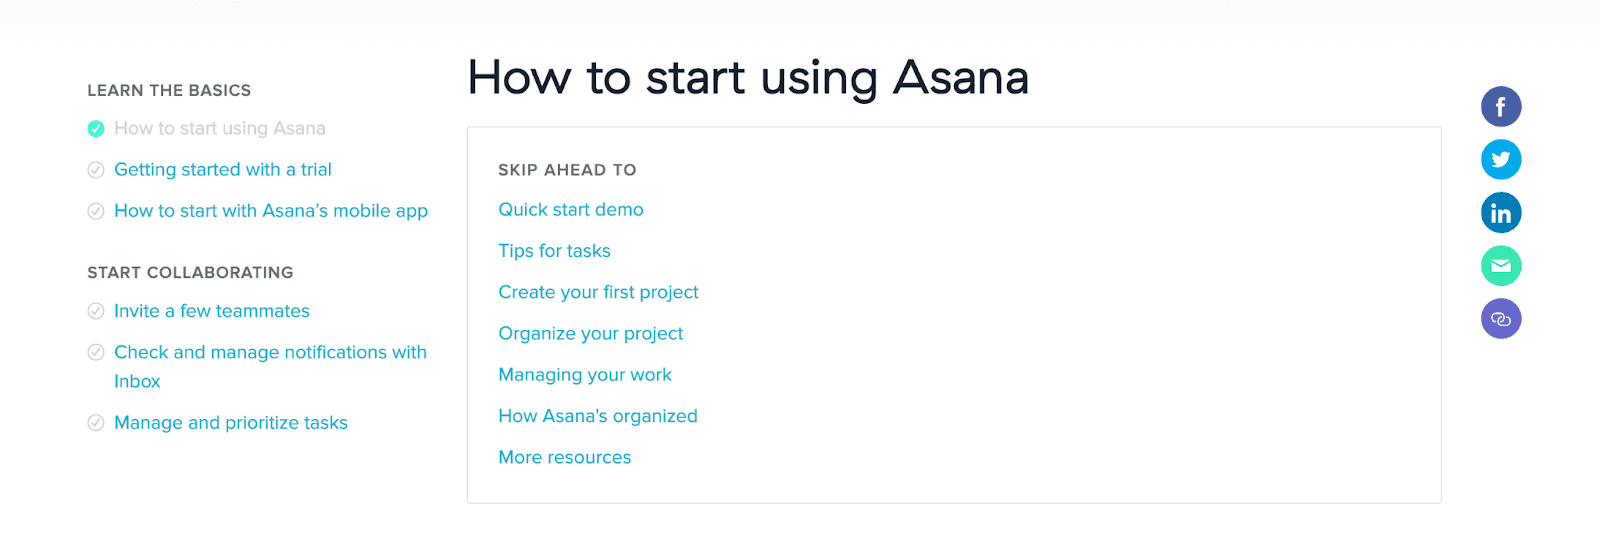
Task: Go to More resources section
Action: point(565,457)
